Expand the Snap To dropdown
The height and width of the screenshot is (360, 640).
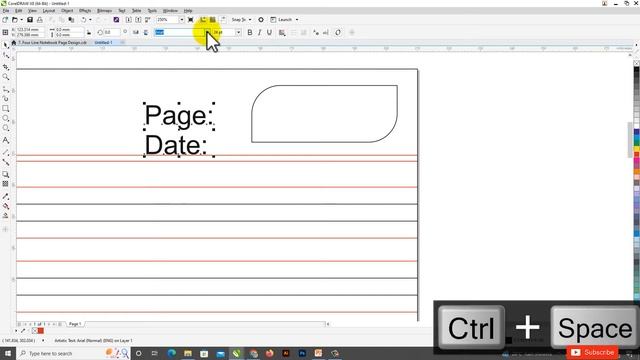(x=250, y=20)
